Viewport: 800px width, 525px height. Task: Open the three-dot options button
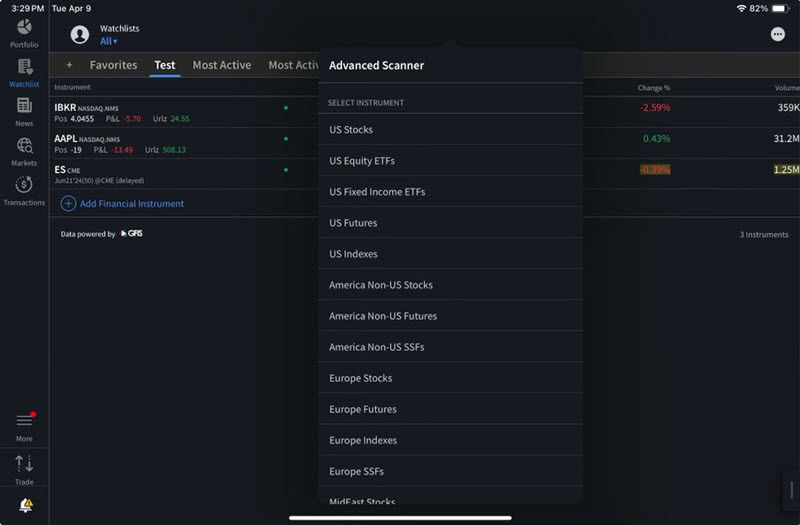pyautogui.click(x=778, y=34)
